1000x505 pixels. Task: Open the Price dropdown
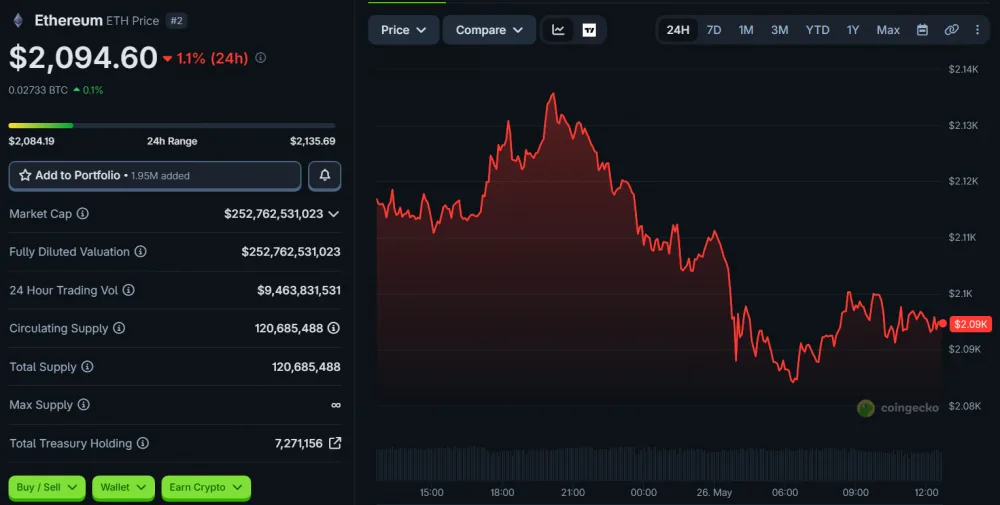pyautogui.click(x=404, y=30)
